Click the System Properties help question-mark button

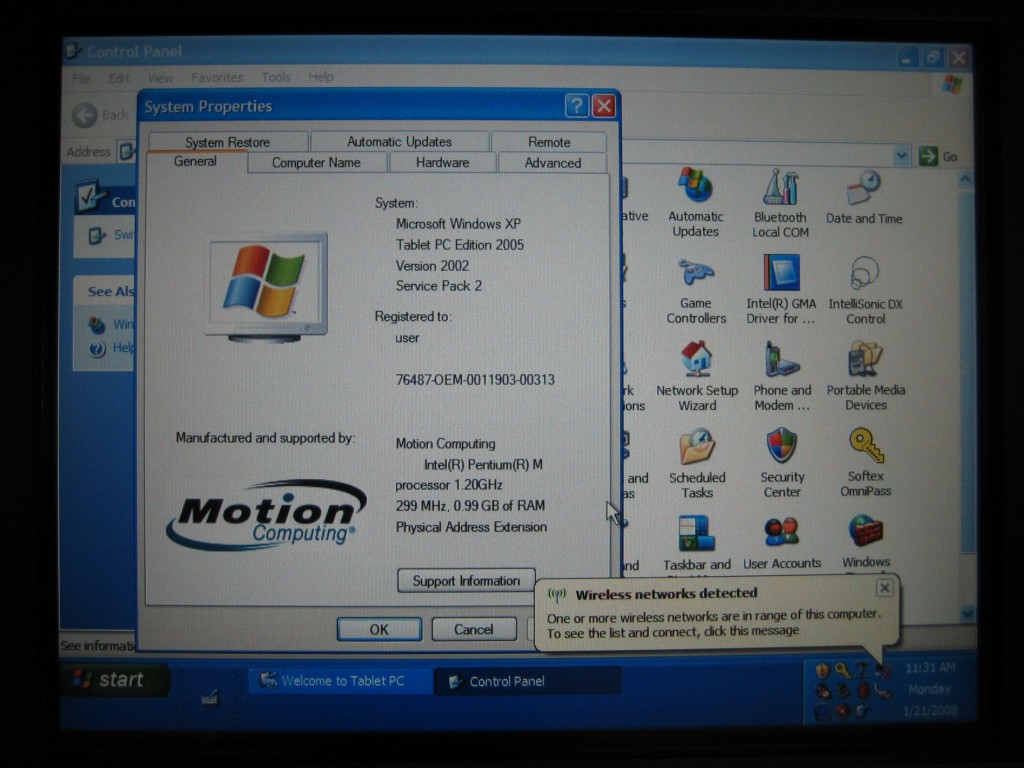pos(577,106)
